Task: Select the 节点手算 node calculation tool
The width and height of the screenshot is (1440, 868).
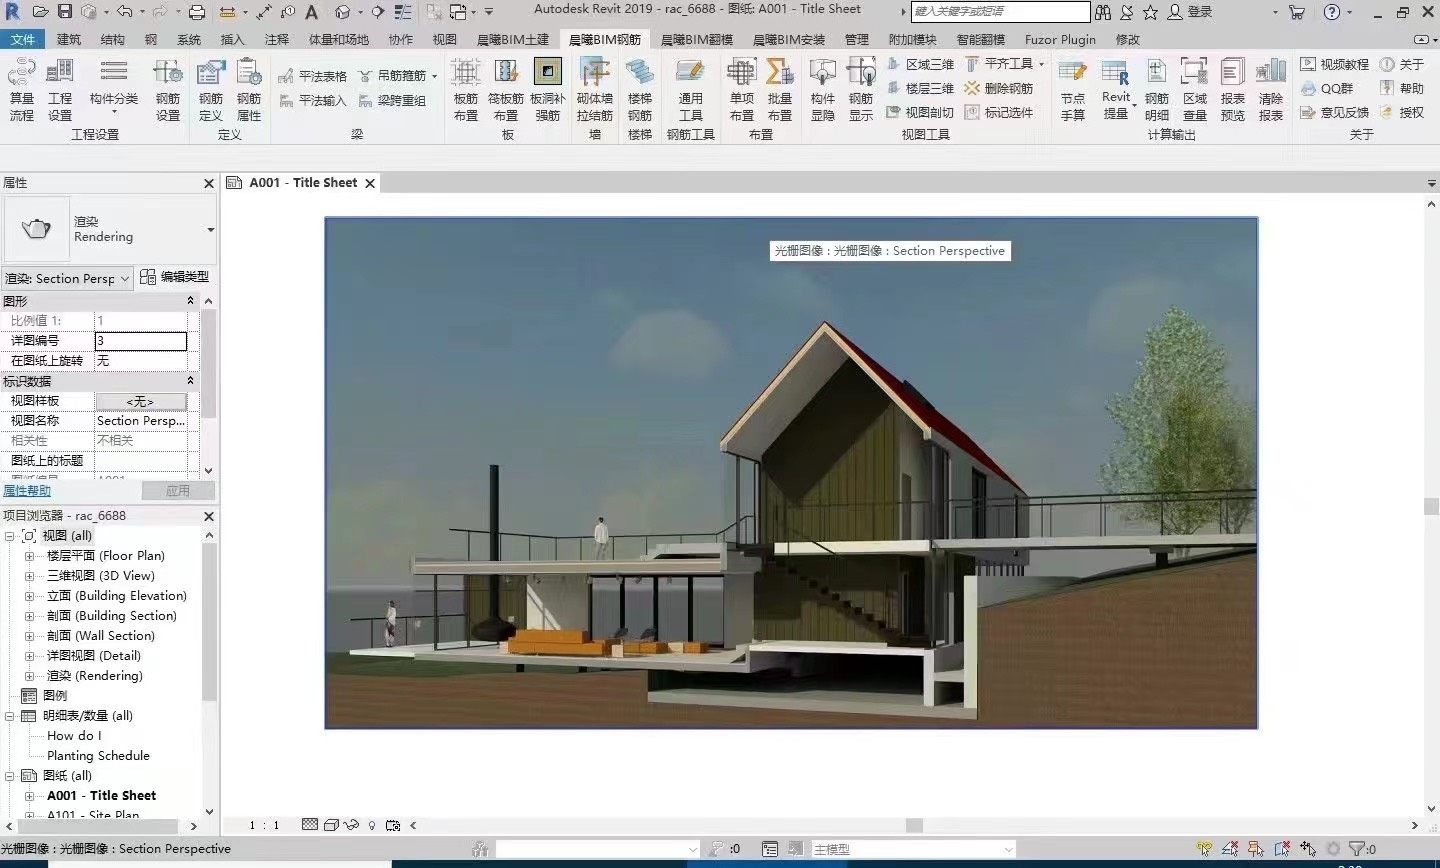Action: [x=1072, y=88]
